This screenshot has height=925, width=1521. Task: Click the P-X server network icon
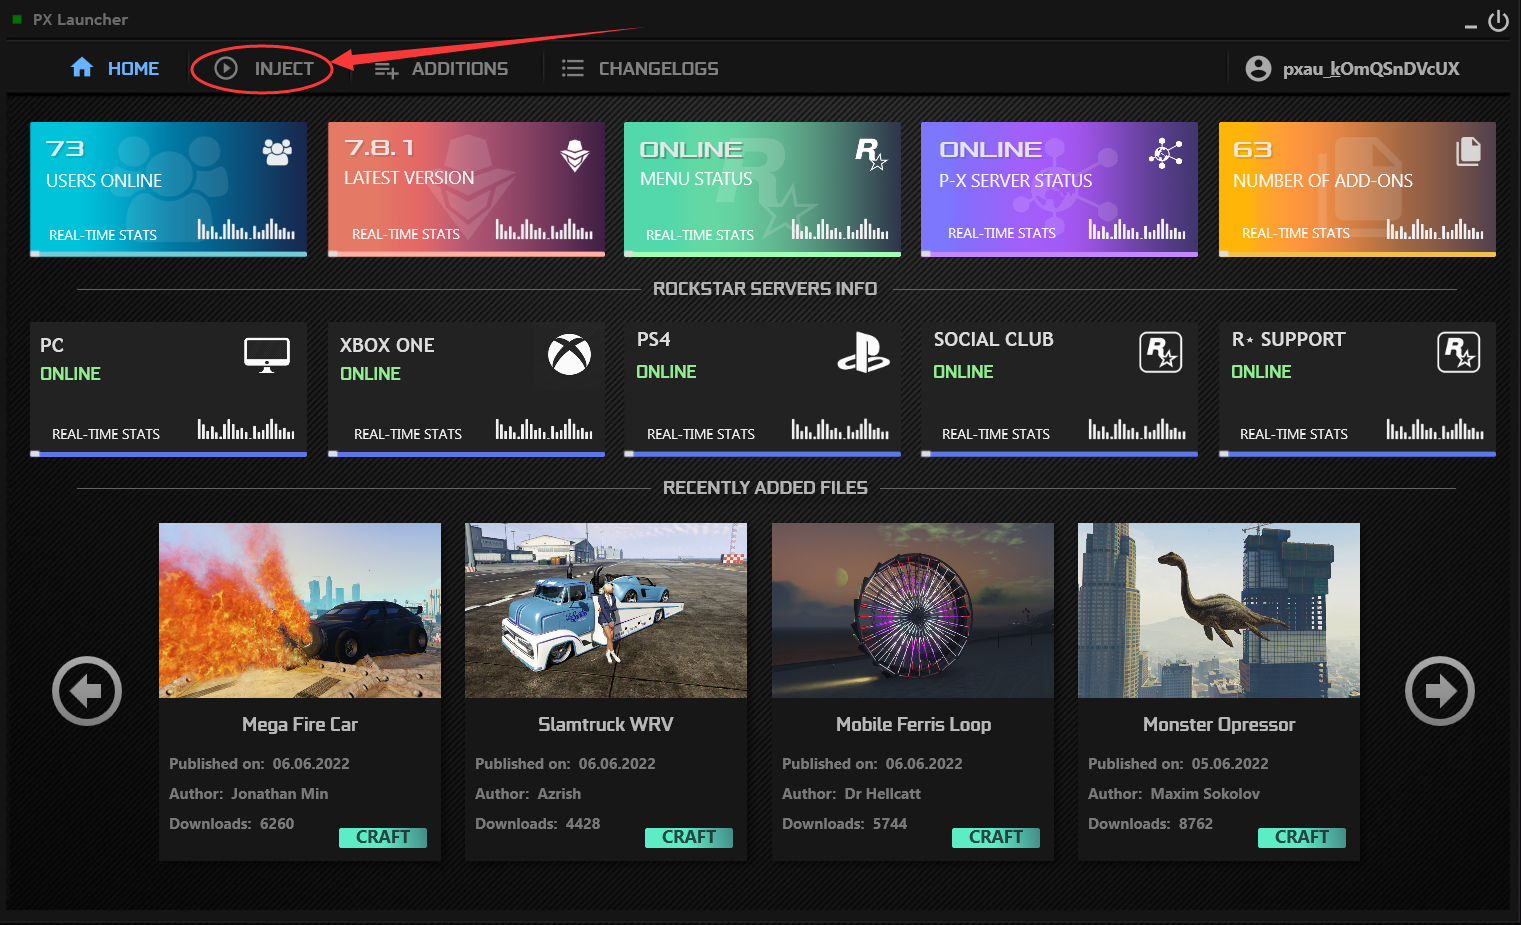(x=1165, y=153)
